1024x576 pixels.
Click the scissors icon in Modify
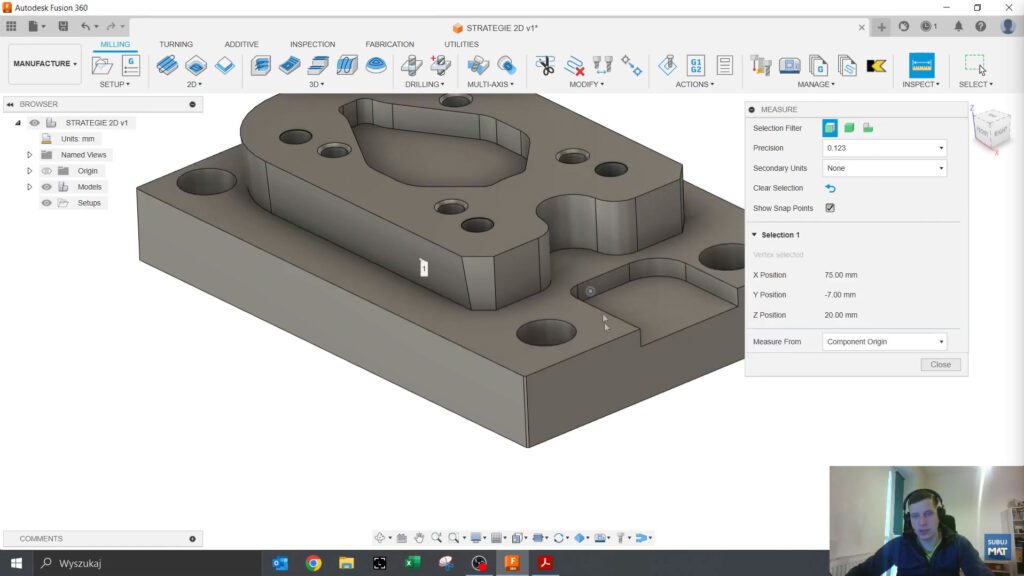click(545, 66)
